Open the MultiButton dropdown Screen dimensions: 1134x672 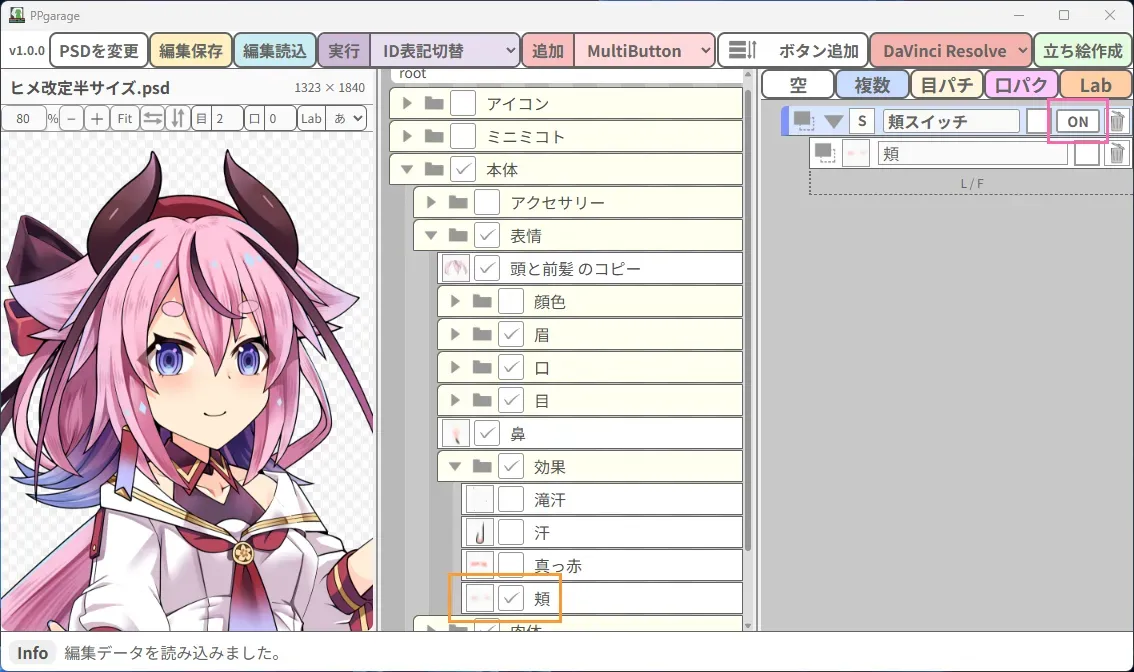644,51
